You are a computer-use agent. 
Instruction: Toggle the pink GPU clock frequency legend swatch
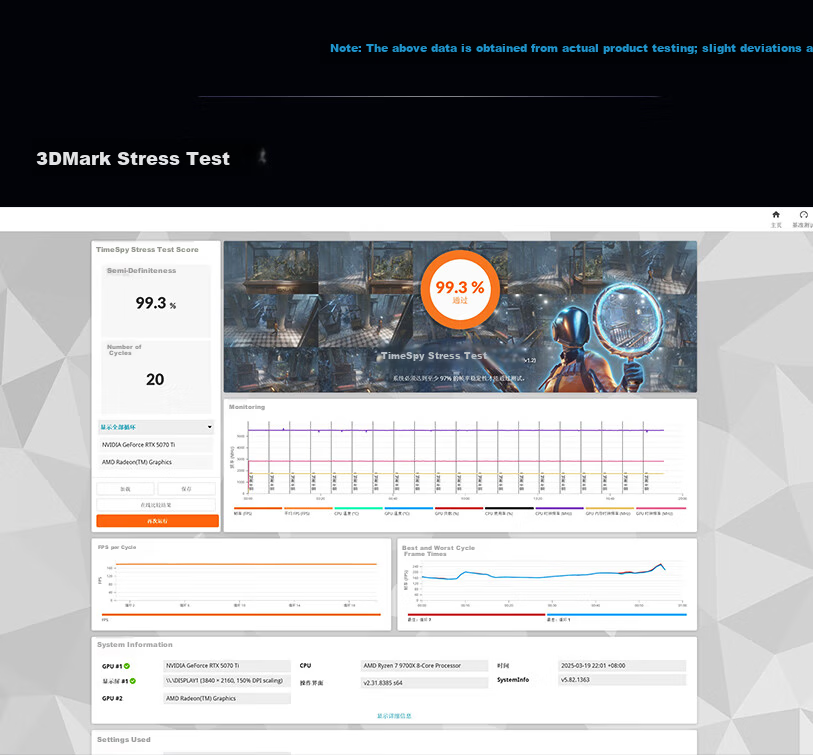661,508
